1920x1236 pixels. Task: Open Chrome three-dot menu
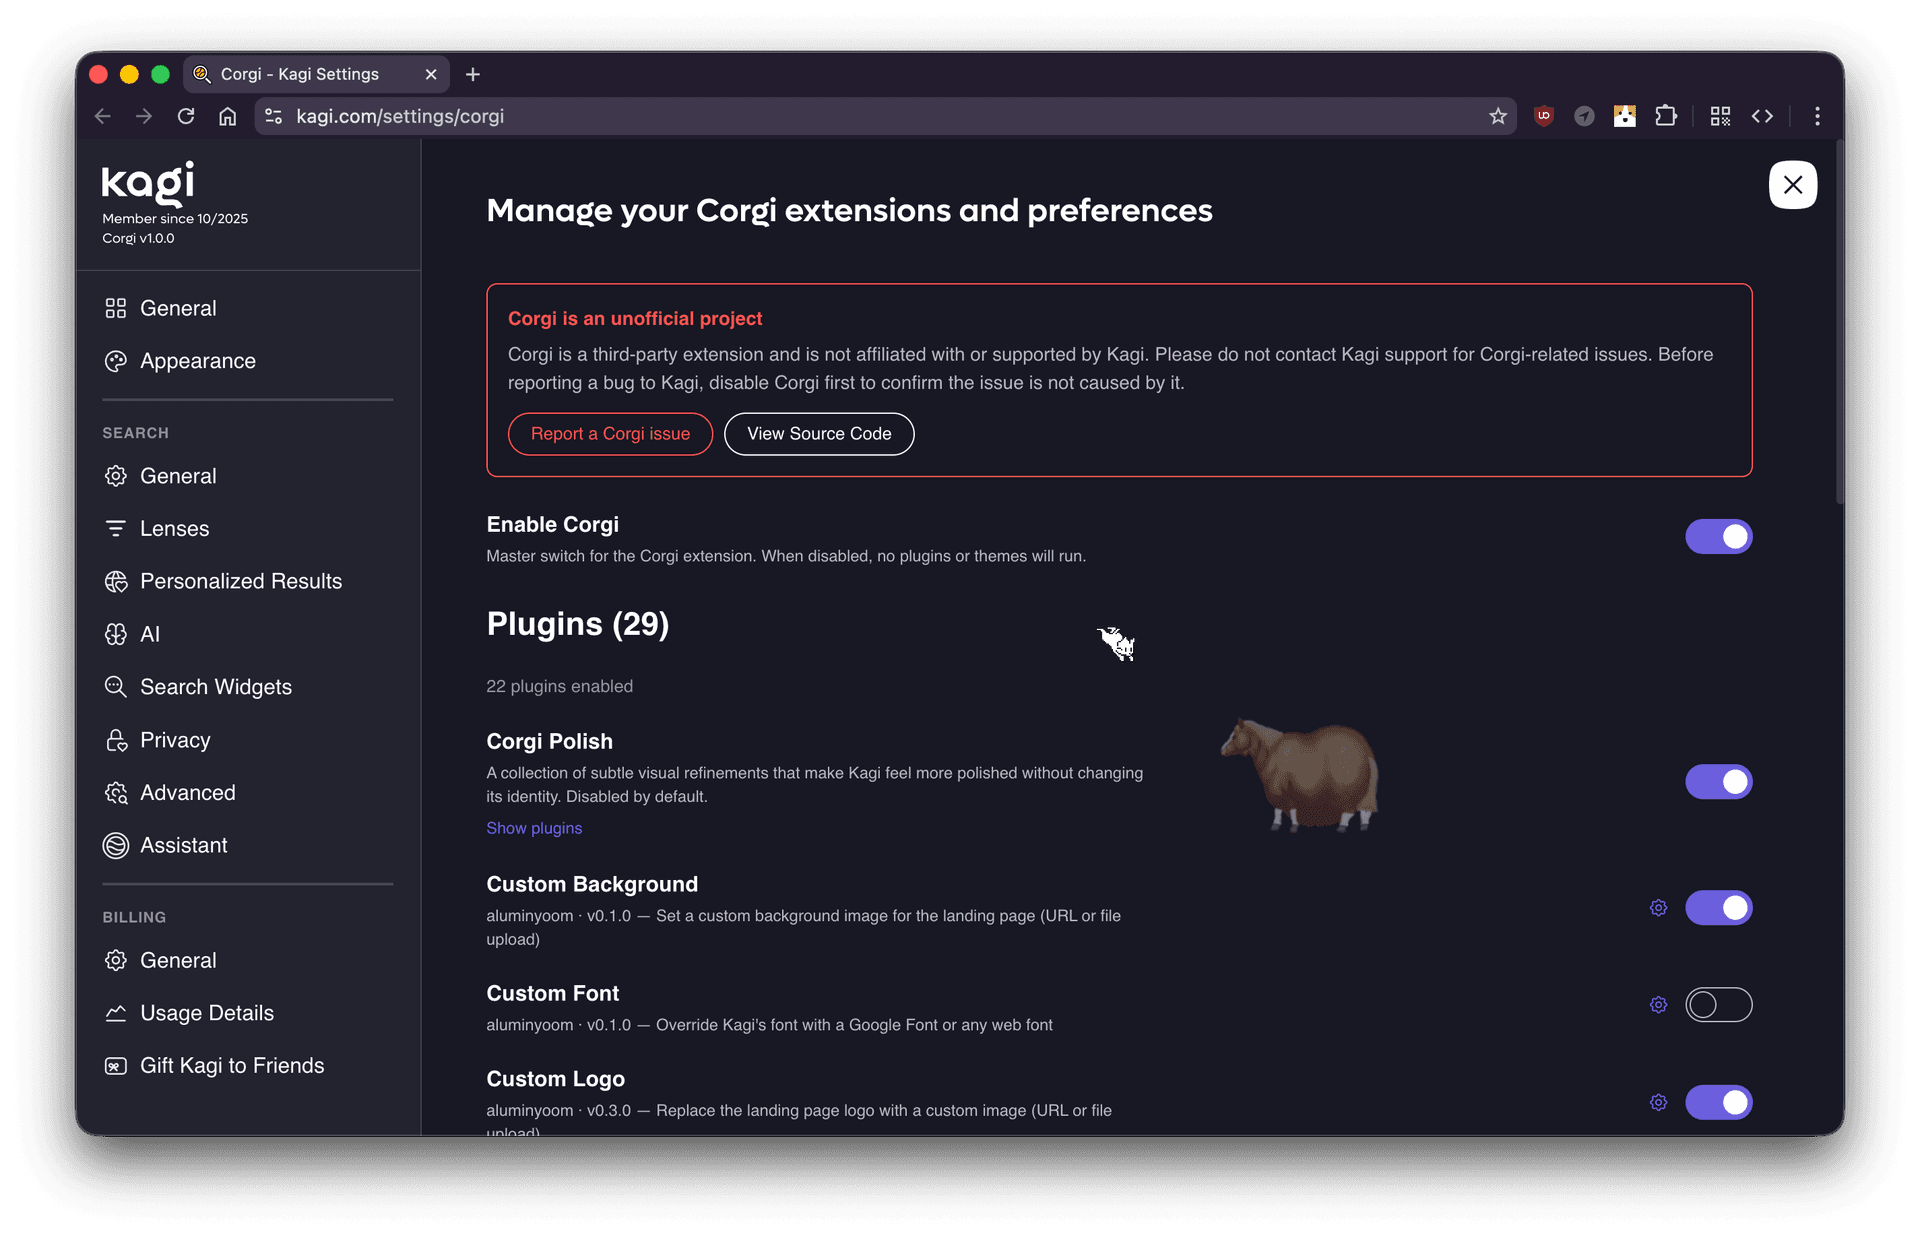coord(1817,116)
